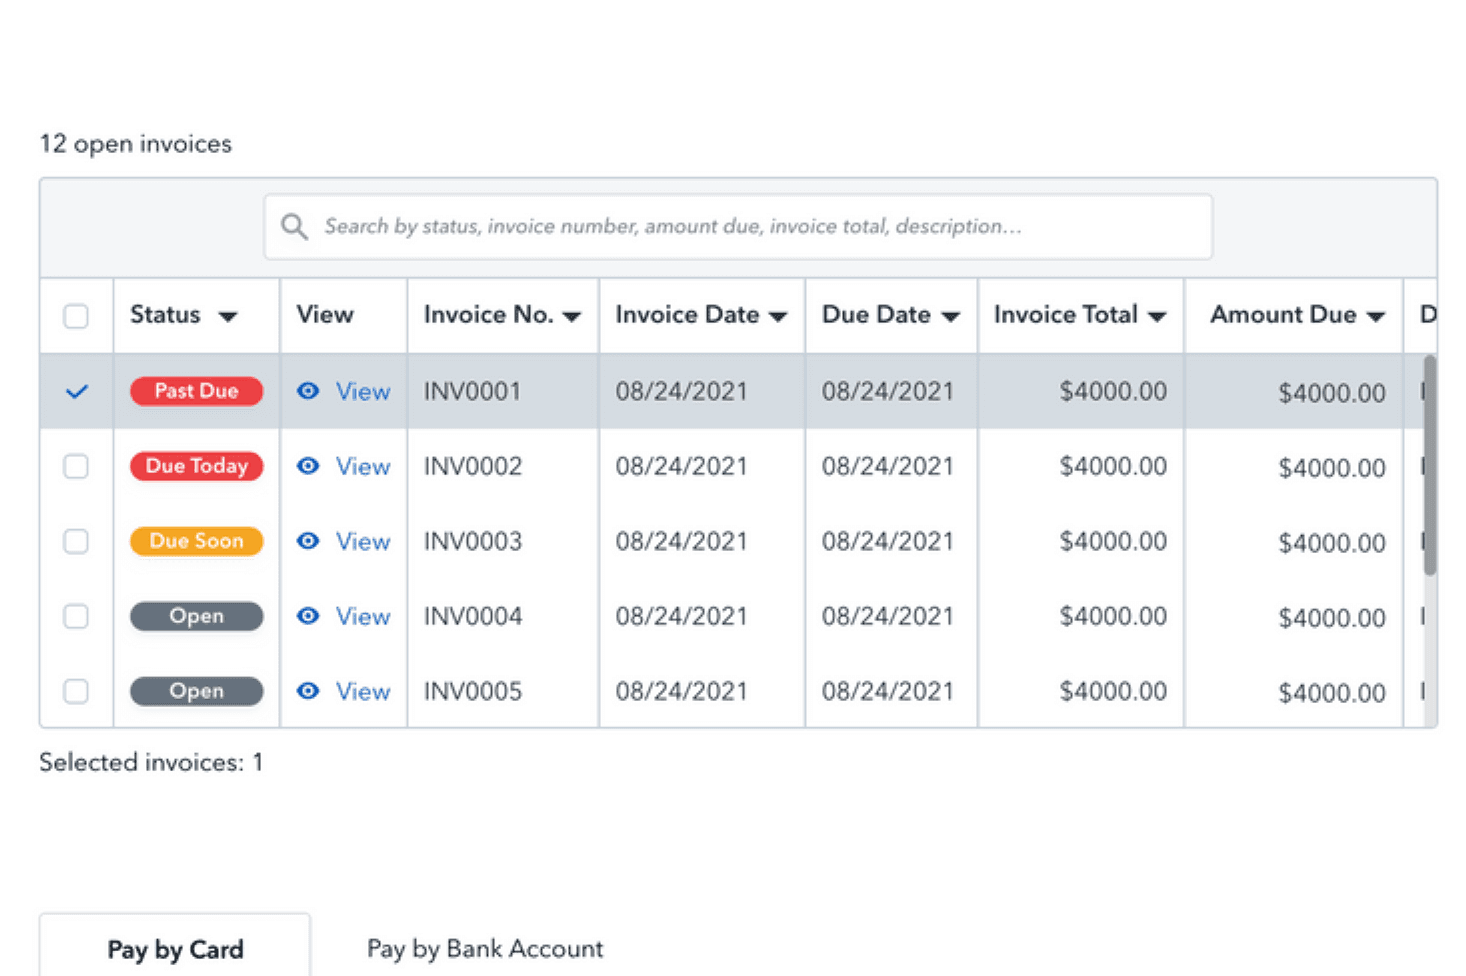1466x976 pixels.
Task: Open the View link for INV0005
Action: point(362,691)
